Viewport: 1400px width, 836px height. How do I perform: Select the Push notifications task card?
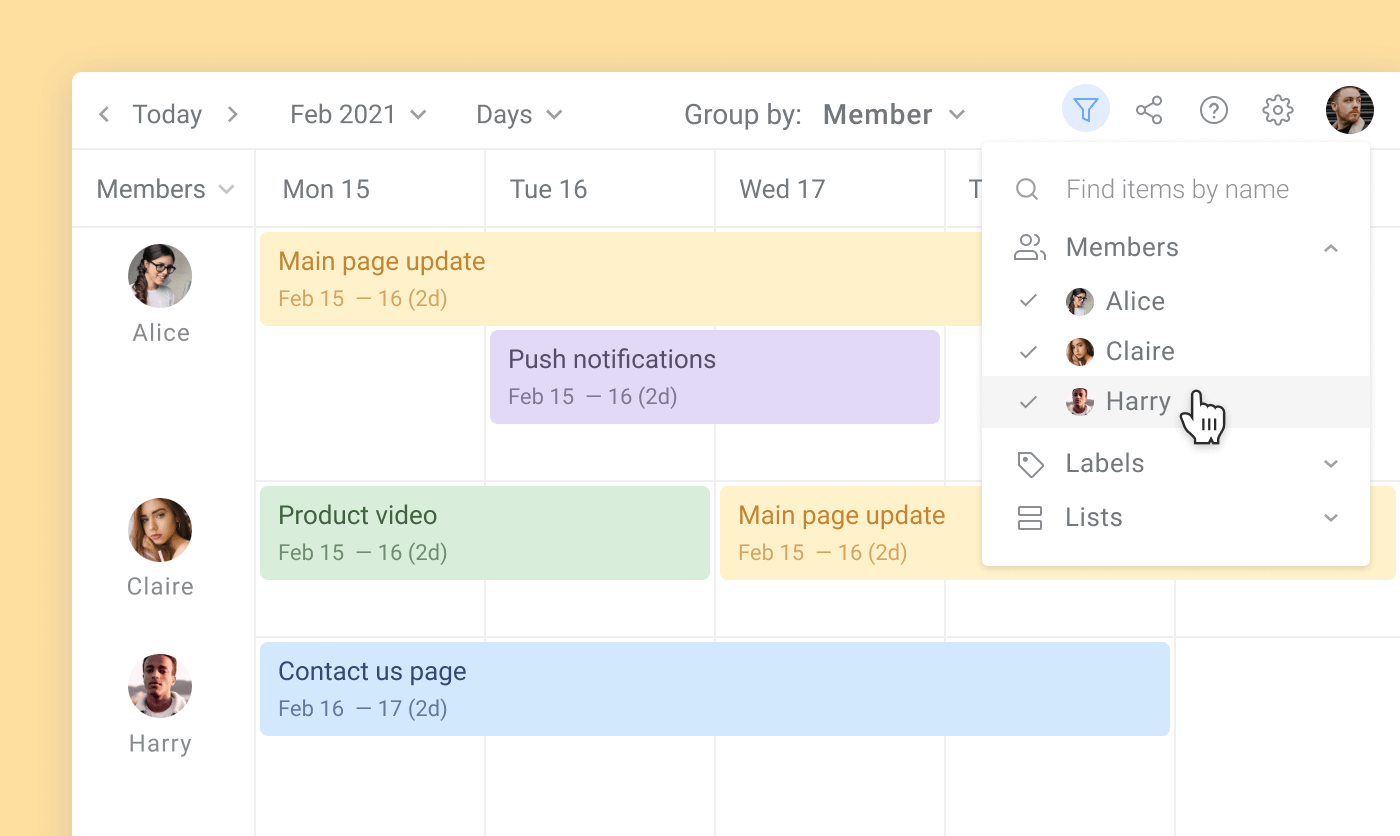tap(713, 376)
